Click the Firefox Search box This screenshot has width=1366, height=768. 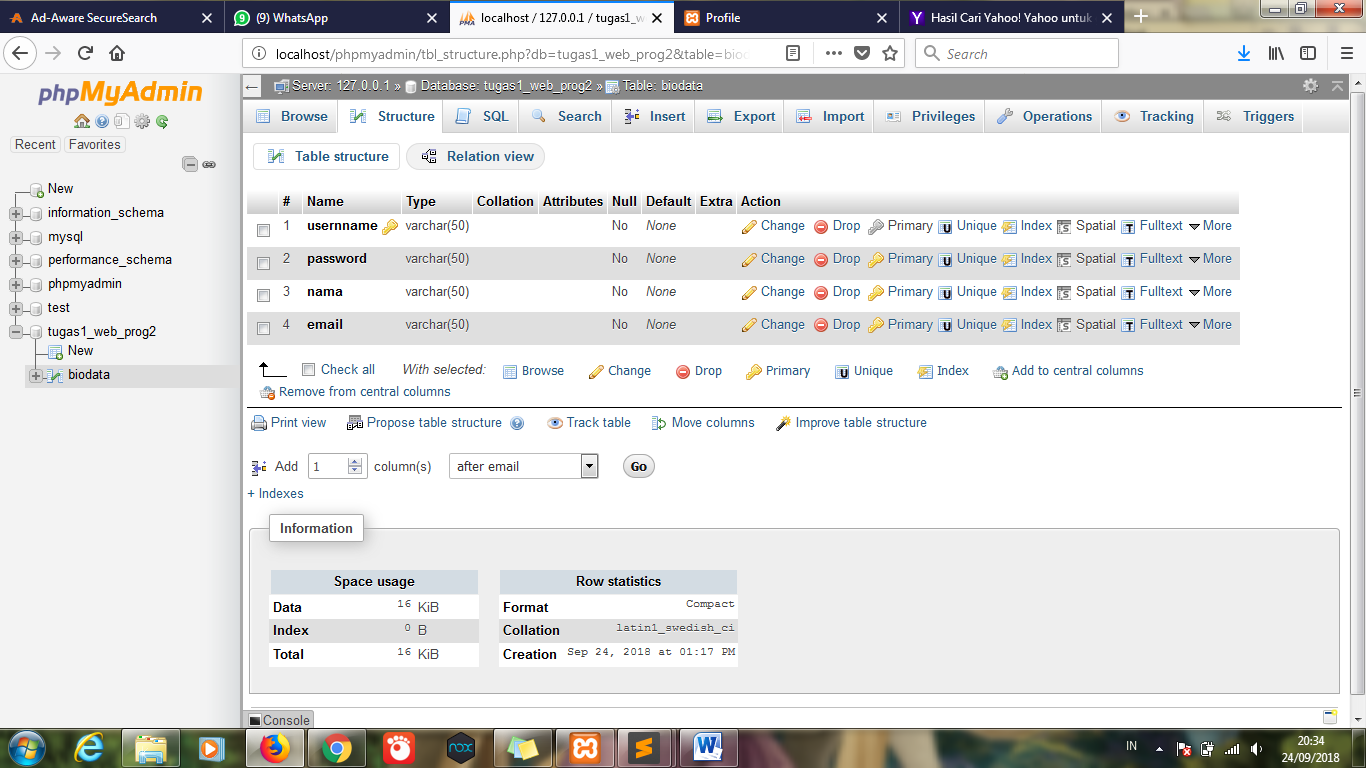(x=1017, y=54)
